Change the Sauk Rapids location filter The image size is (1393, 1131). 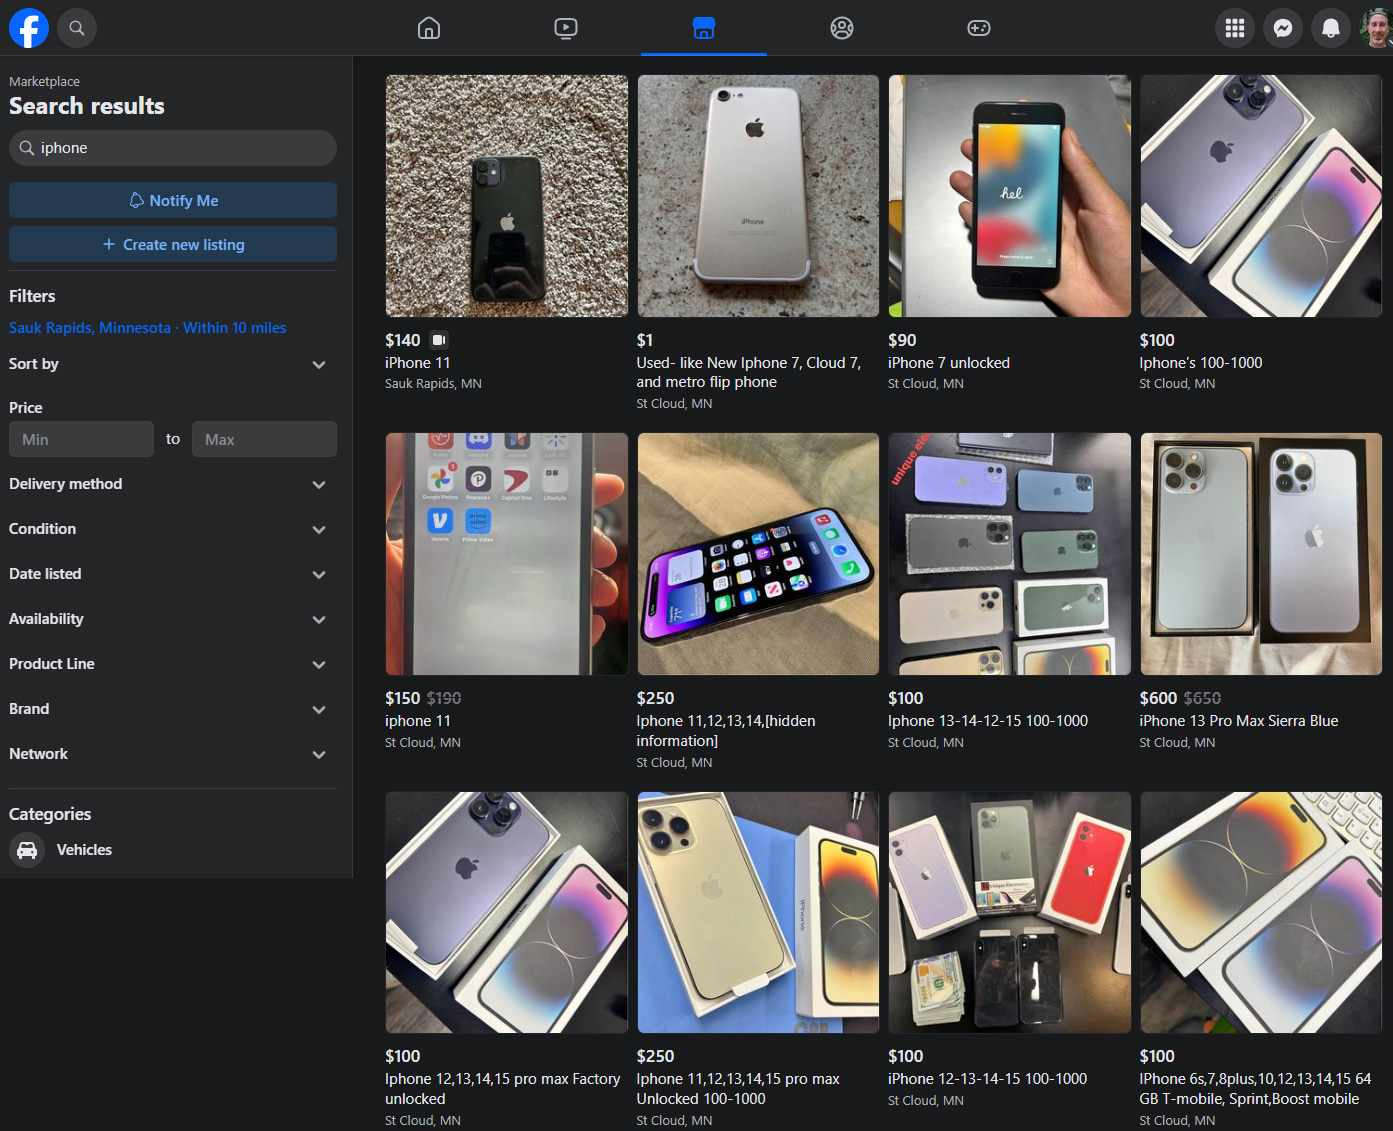pyautogui.click(x=148, y=327)
